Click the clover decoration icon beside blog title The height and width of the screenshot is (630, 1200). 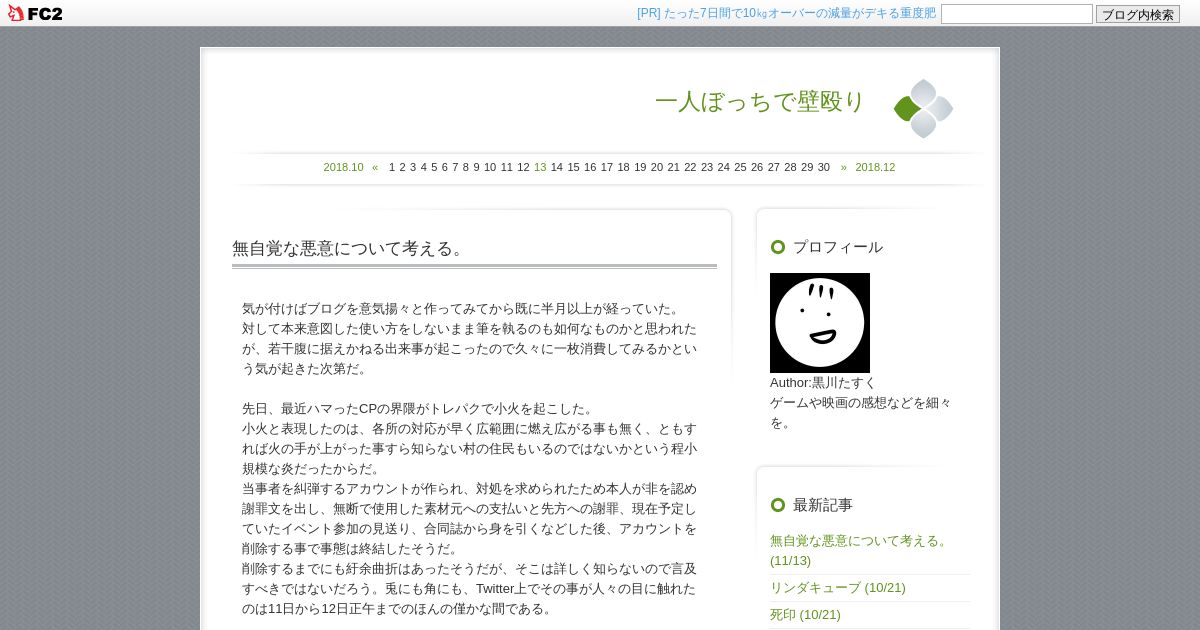(923, 108)
